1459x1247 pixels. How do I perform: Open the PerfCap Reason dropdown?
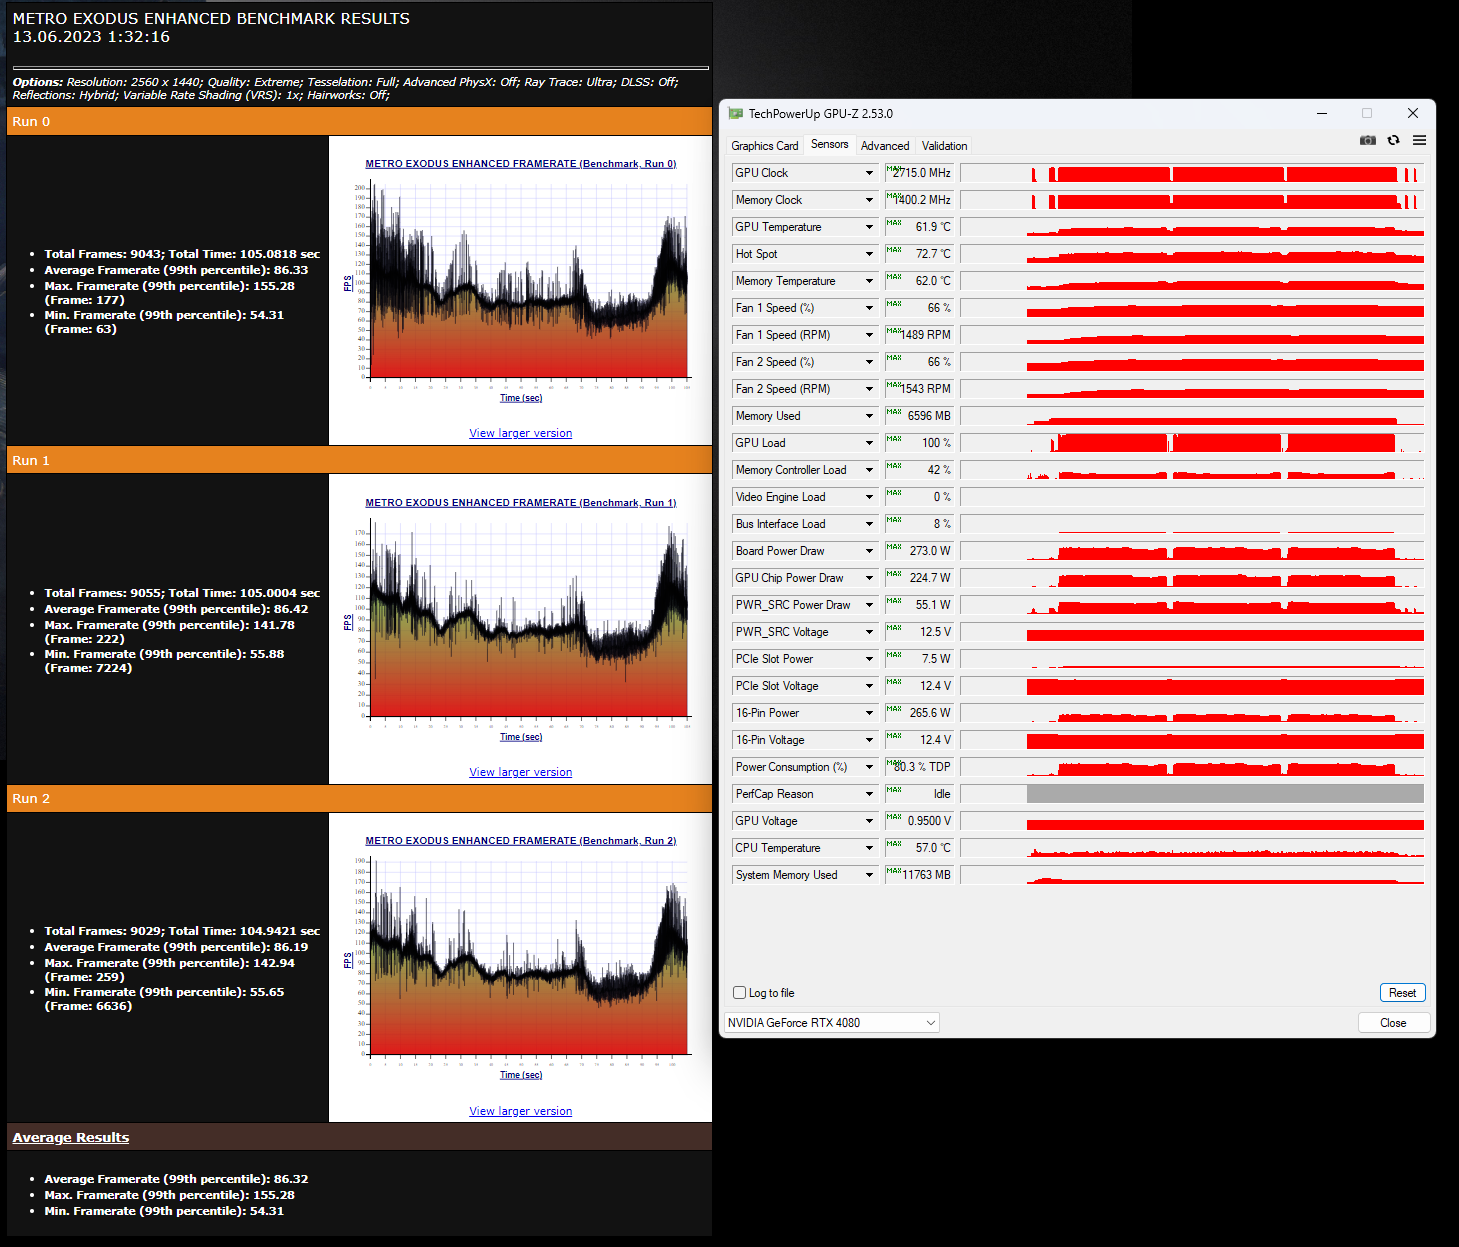(869, 794)
